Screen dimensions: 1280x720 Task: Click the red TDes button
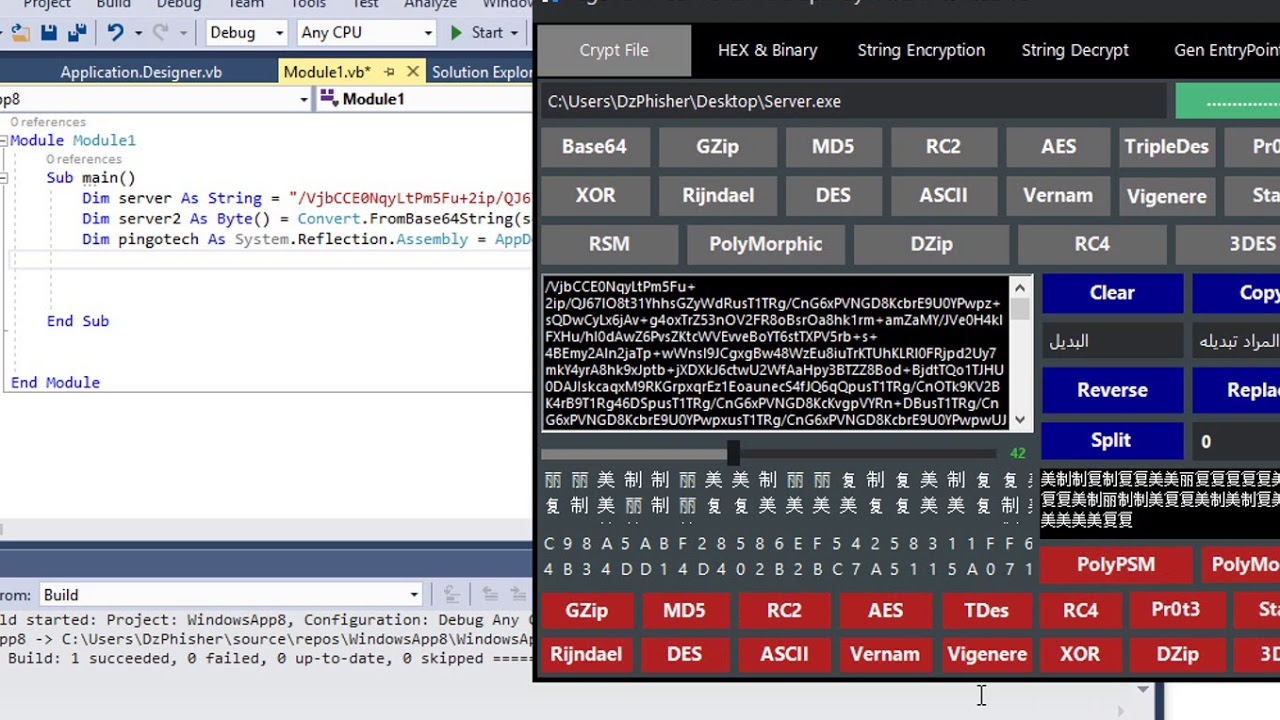tap(986, 610)
